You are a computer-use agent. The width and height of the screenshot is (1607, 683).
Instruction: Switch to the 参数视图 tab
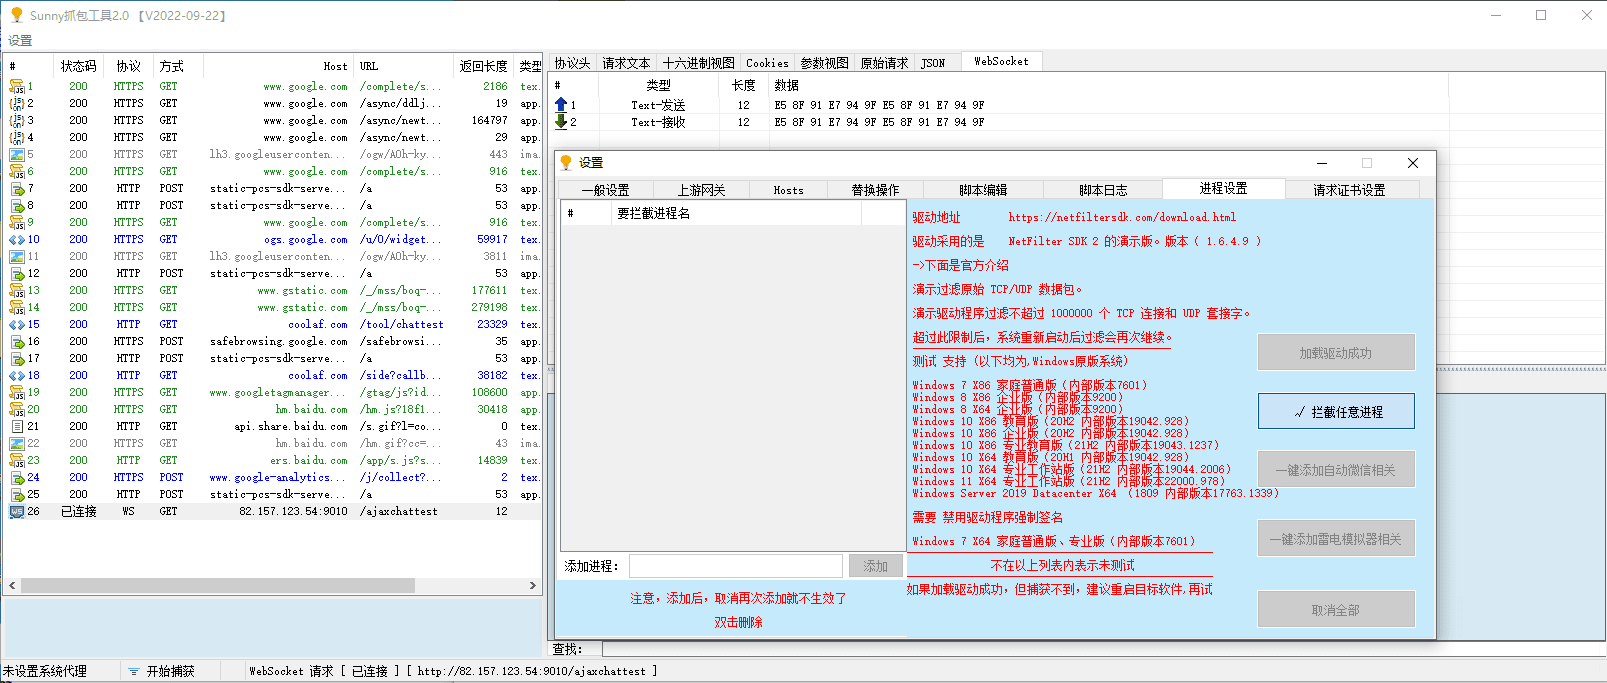click(x=825, y=63)
